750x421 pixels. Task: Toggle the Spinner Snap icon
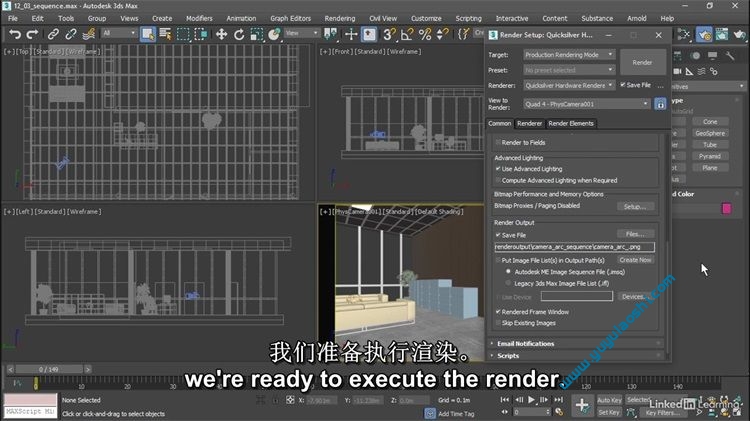pos(442,34)
